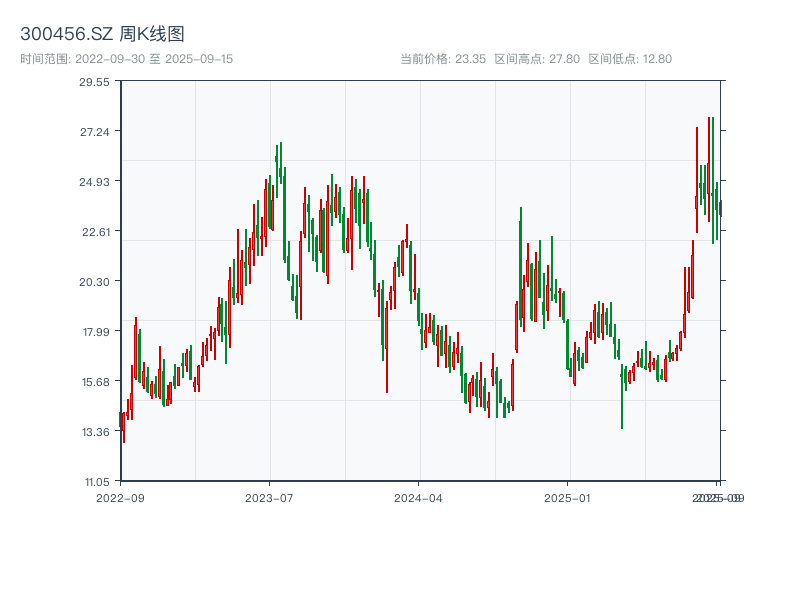
Task: Click y-axis value 15.68
Action: [96, 382]
